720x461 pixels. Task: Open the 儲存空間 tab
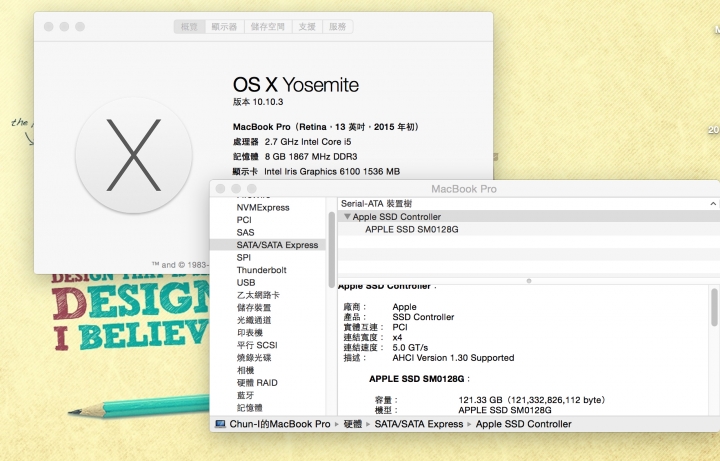coord(268,27)
